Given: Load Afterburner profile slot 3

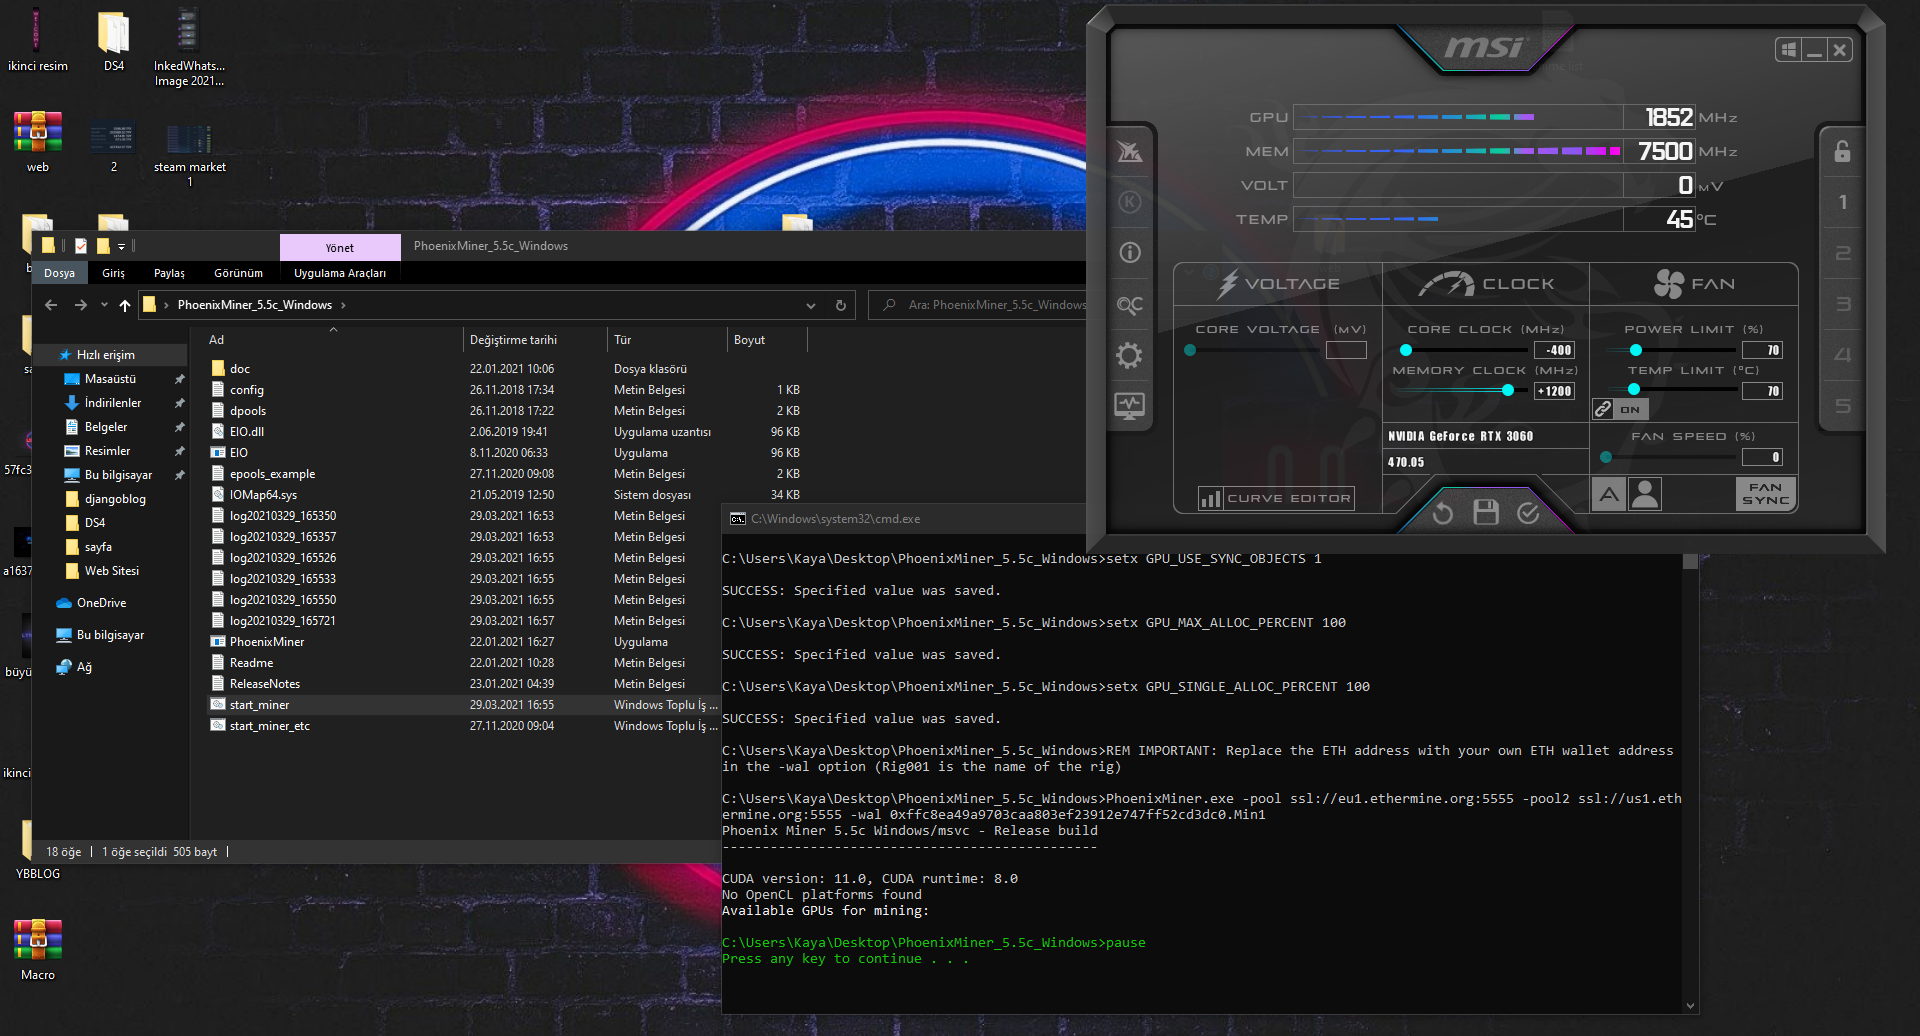Looking at the screenshot, I should coord(1842,304).
